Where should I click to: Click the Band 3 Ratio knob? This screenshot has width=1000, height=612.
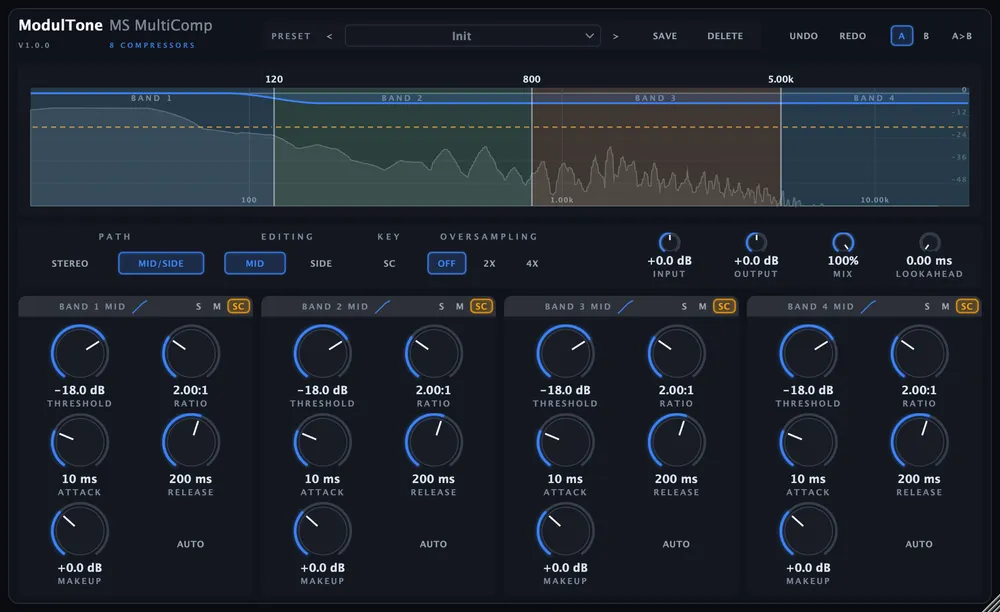tap(677, 353)
